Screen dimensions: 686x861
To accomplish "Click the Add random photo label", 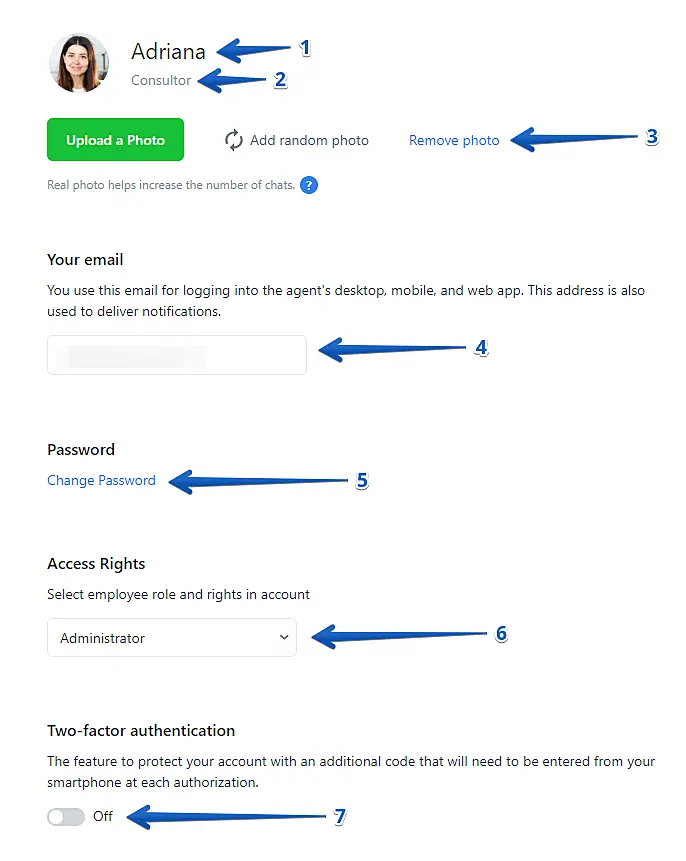I will coord(309,140).
